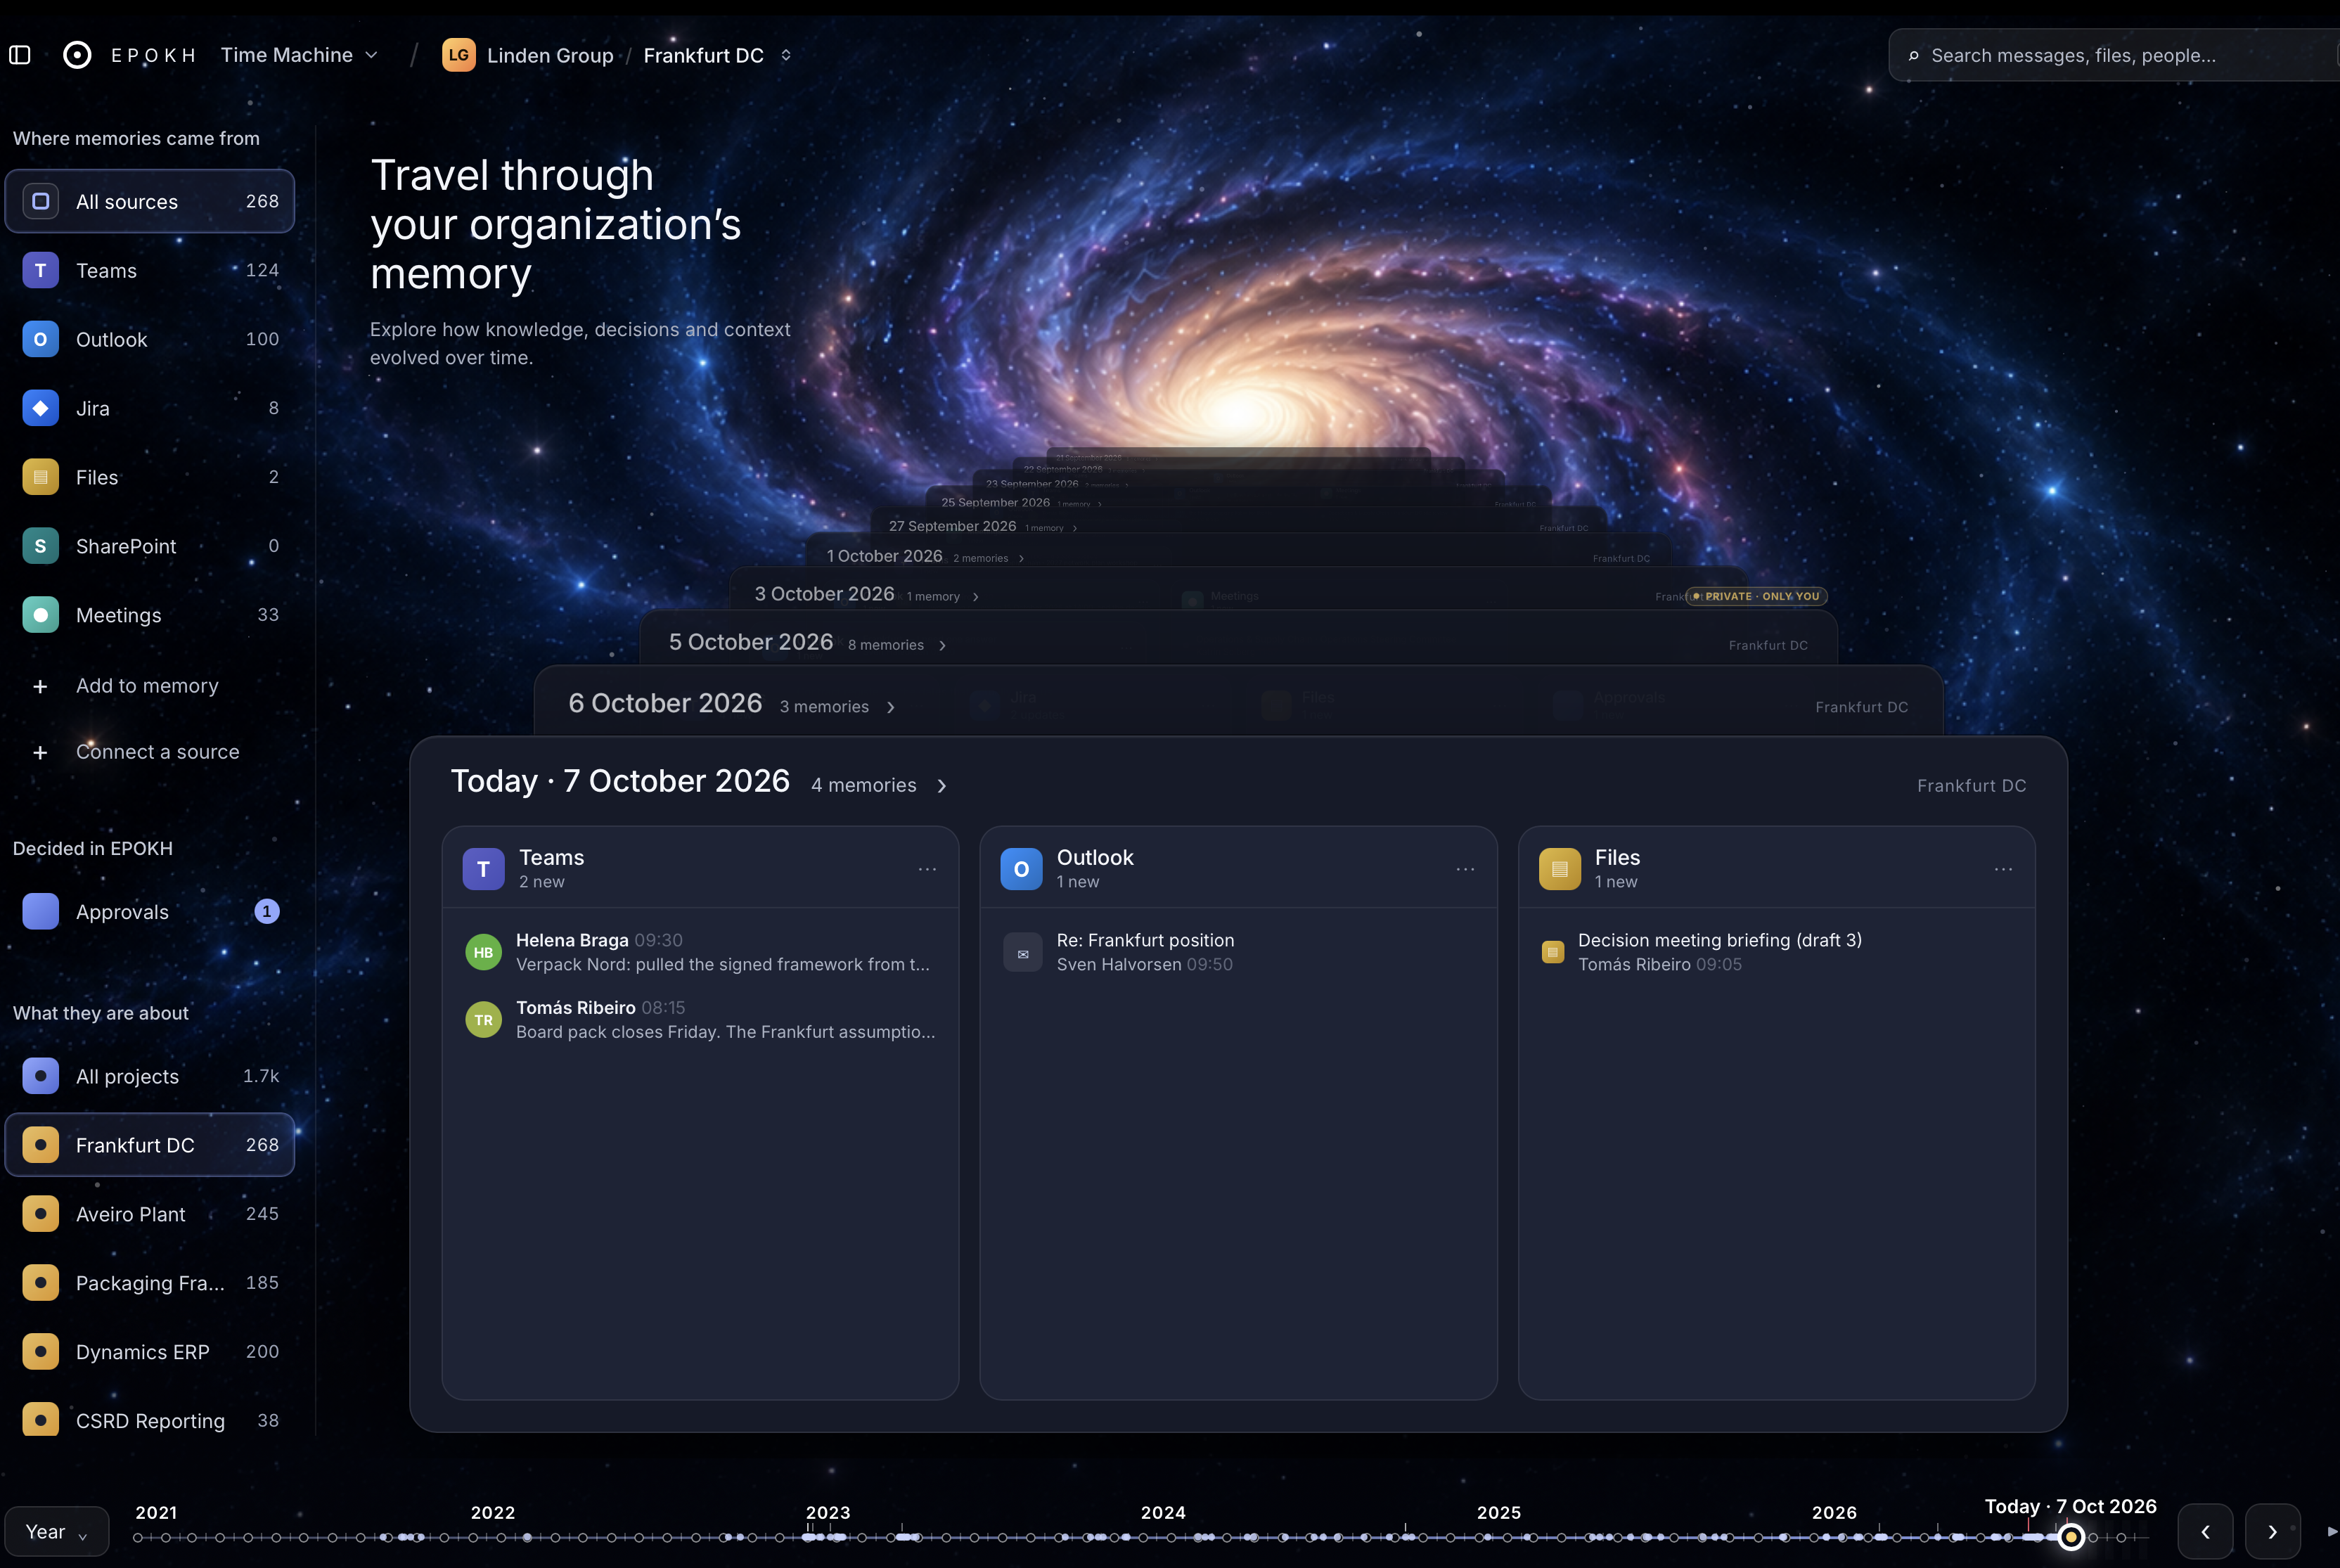The image size is (2340, 1568).
Task: Expand Today's 4 memories chevron
Action: (x=942, y=786)
